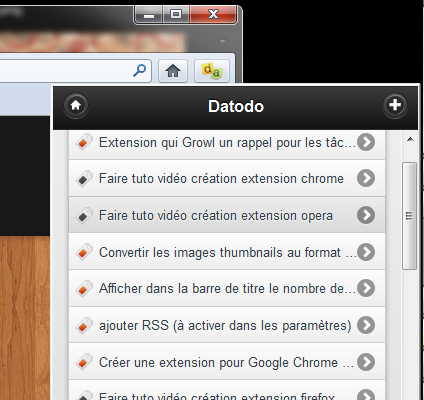
Task: Click the search magnifier icon
Action: tap(139, 70)
